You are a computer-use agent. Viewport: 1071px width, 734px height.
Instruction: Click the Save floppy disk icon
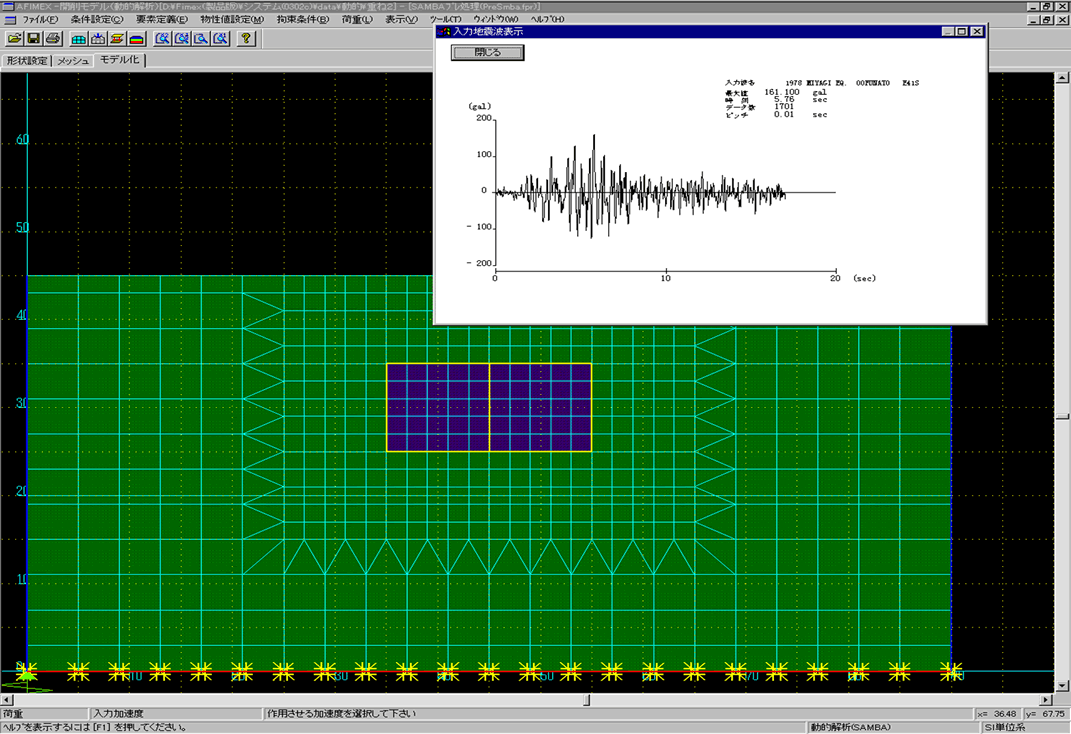[x=33, y=39]
